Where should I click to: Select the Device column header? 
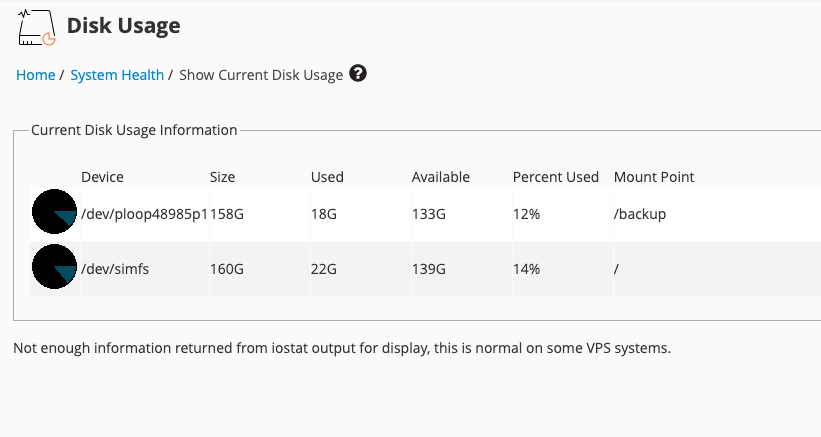(102, 177)
